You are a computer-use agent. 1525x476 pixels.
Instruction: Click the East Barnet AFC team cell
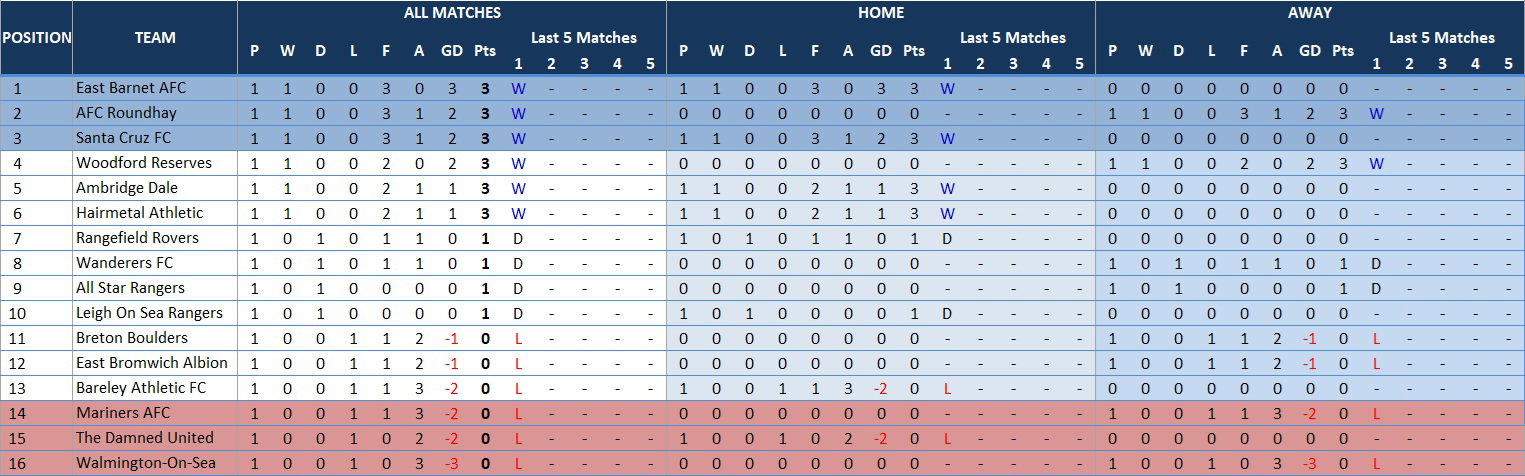[x=155, y=88]
